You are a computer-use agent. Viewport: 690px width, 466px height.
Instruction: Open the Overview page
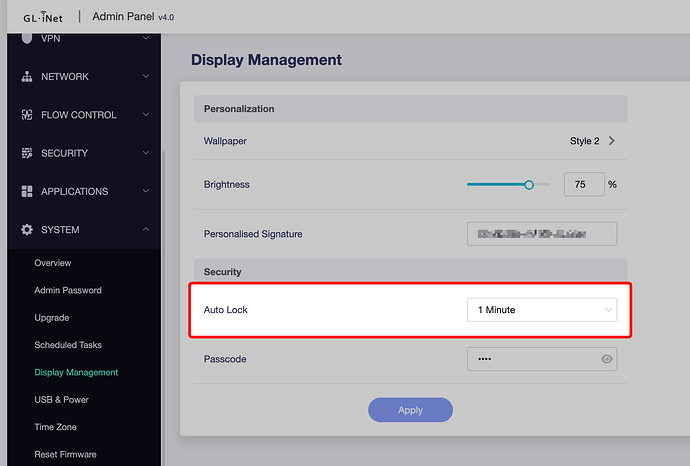[x=53, y=263]
